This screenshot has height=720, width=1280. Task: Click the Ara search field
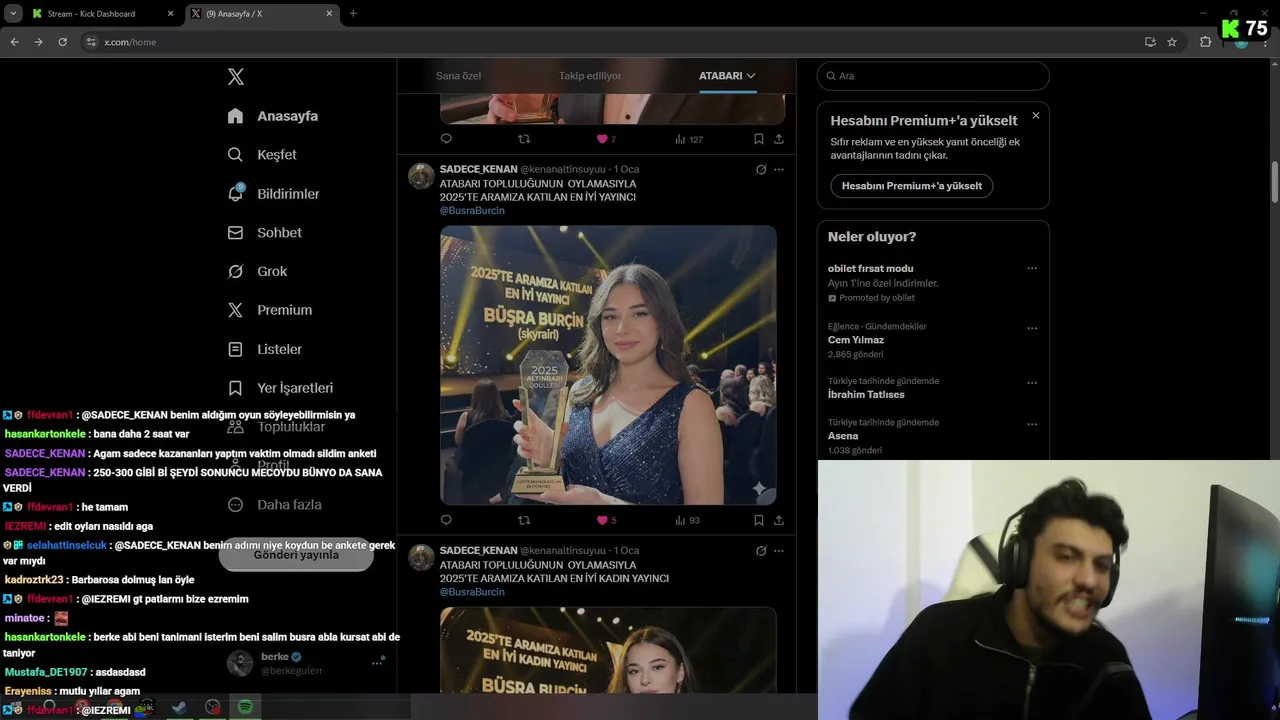933,76
